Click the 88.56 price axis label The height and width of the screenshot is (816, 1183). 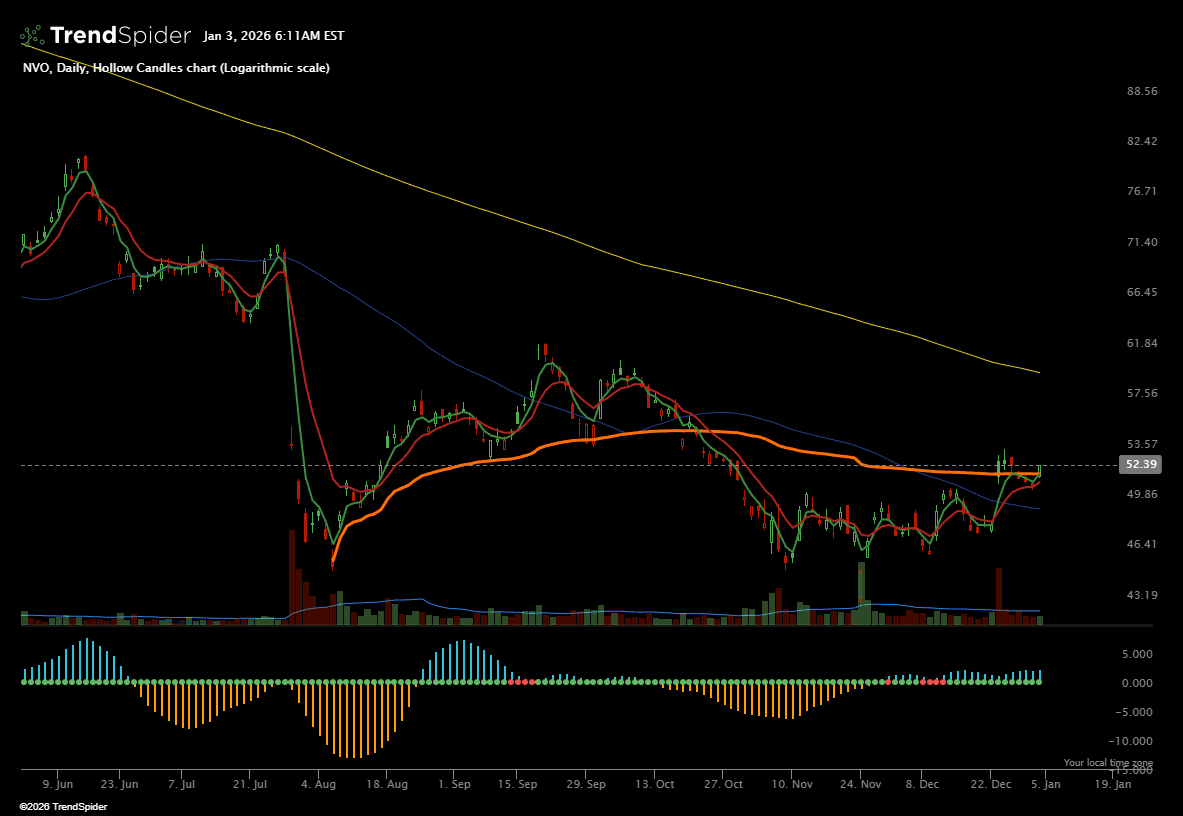1141,91
